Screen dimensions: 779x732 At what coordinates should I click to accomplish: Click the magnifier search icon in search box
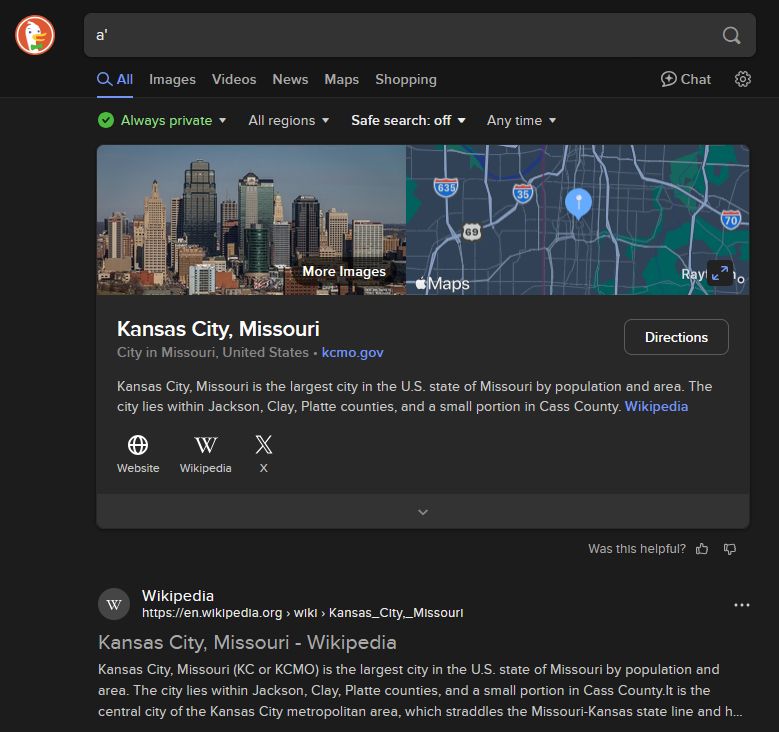coord(731,35)
